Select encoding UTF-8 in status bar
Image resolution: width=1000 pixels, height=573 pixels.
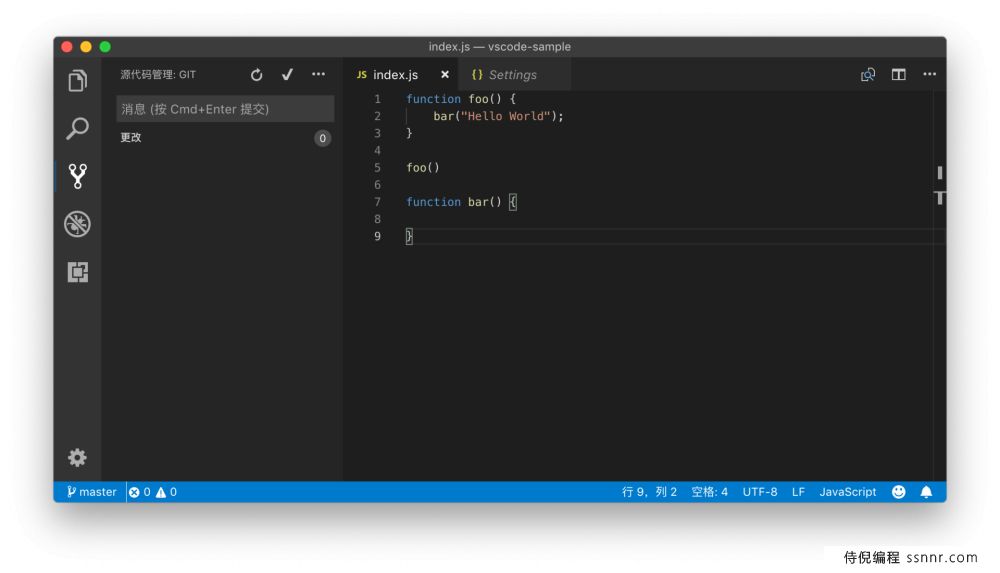click(x=760, y=492)
